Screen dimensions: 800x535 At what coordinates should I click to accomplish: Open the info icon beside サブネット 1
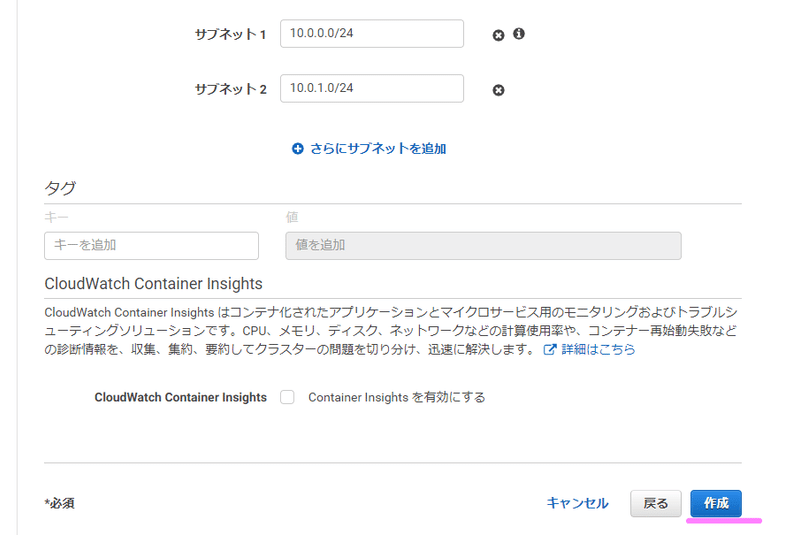[519, 34]
